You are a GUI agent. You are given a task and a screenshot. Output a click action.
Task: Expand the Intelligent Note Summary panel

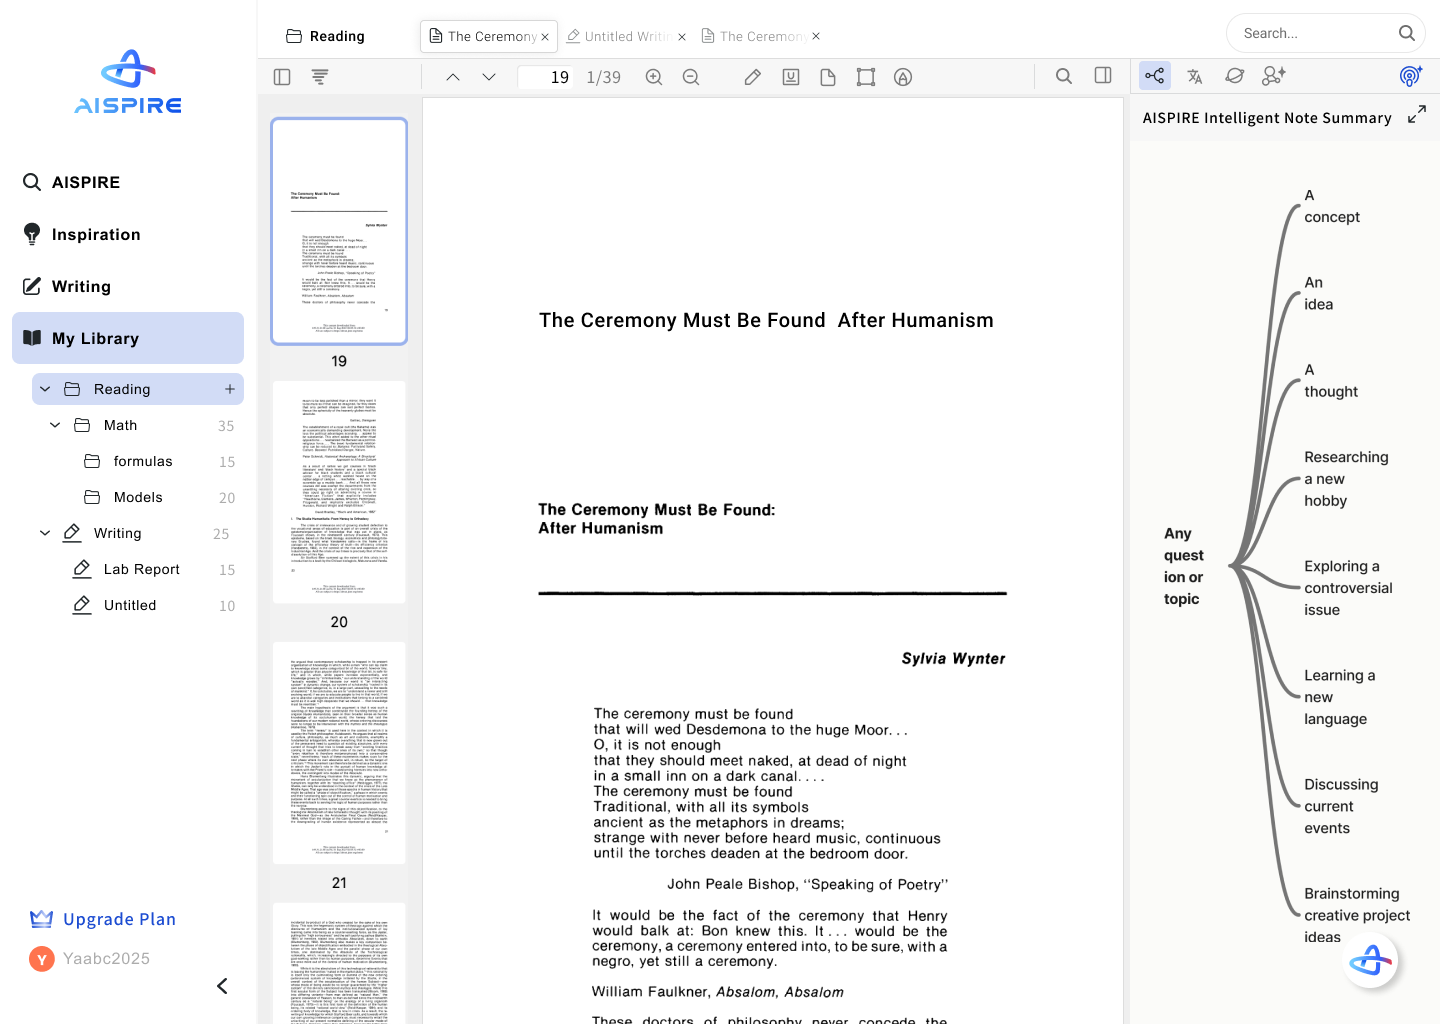pos(1417,114)
